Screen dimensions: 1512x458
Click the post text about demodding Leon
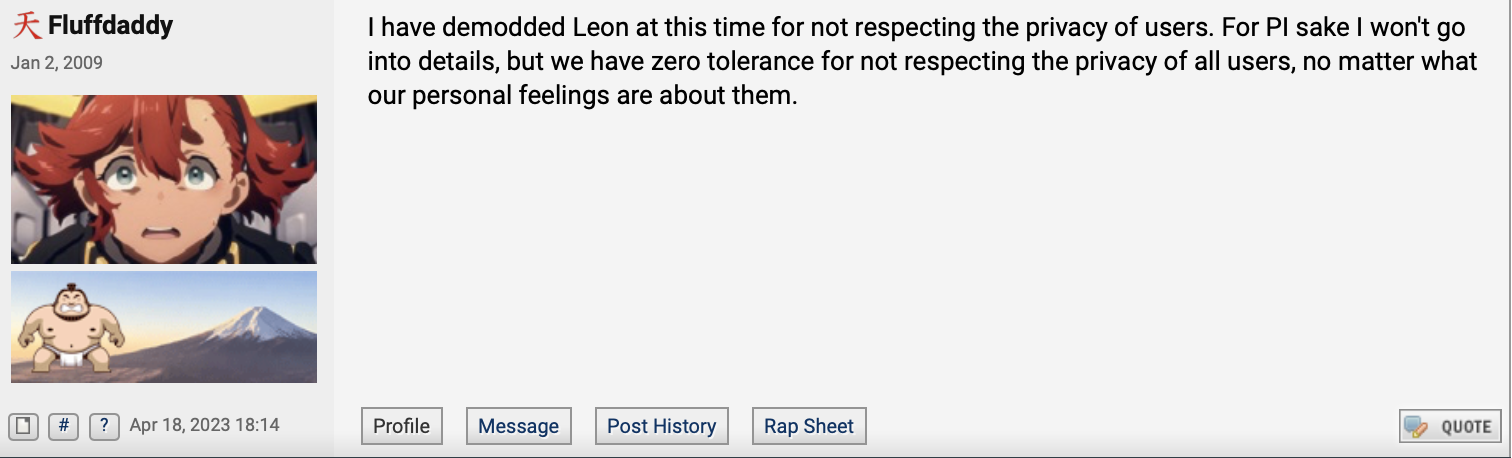pos(922,62)
